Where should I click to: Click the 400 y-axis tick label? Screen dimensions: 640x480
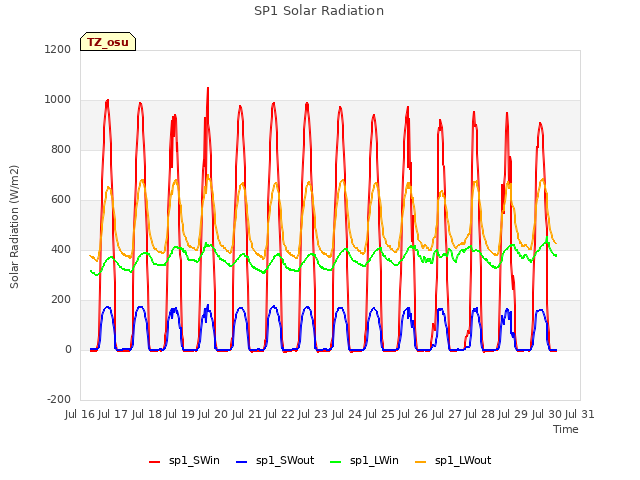[61, 249]
